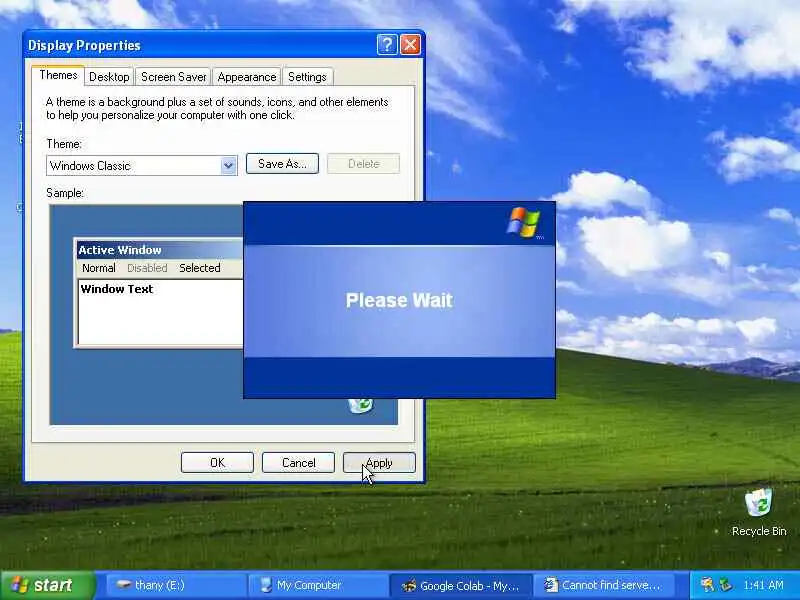Switch to Google Colab taskbar window
Viewport: 800px width, 600px height.
click(x=460, y=585)
